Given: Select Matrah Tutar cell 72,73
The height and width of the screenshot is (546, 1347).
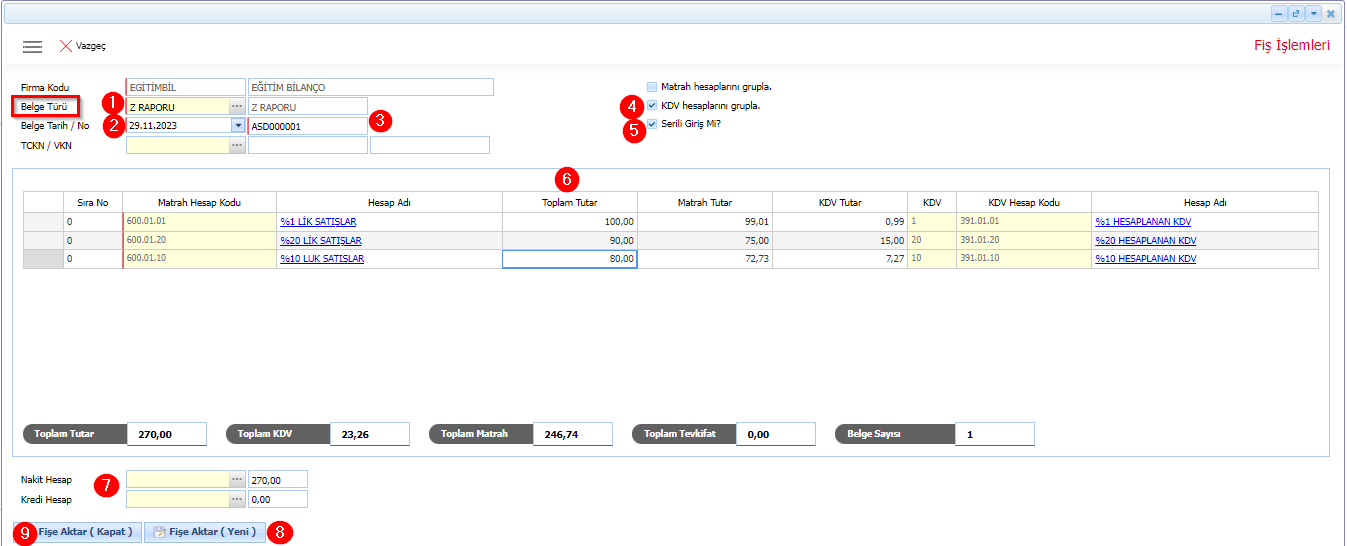Looking at the screenshot, I should coord(705,259).
